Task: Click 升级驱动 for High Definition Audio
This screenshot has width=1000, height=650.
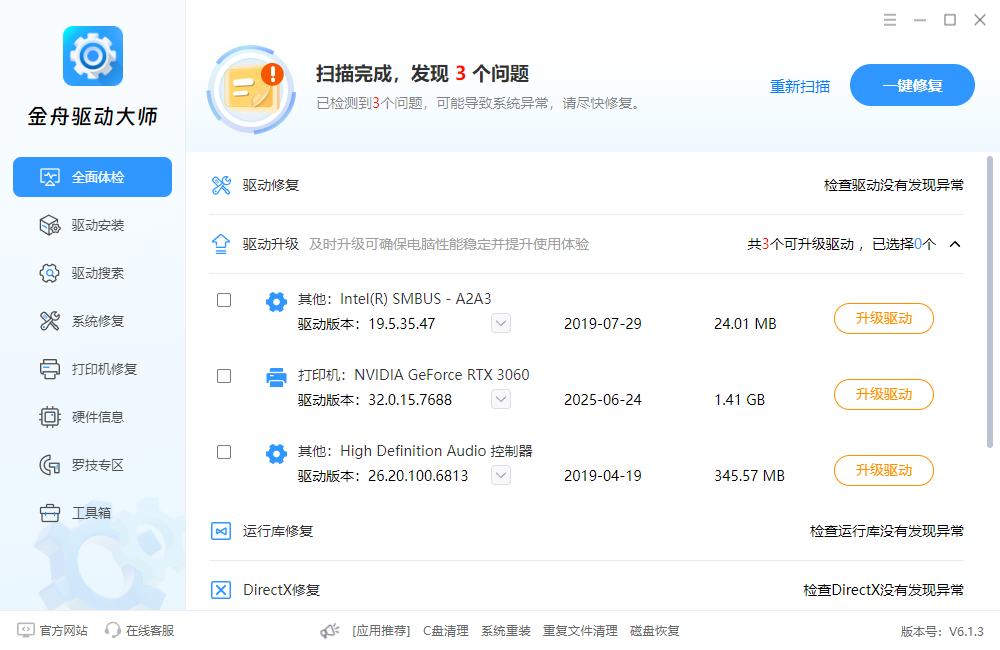Action: [884, 470]
